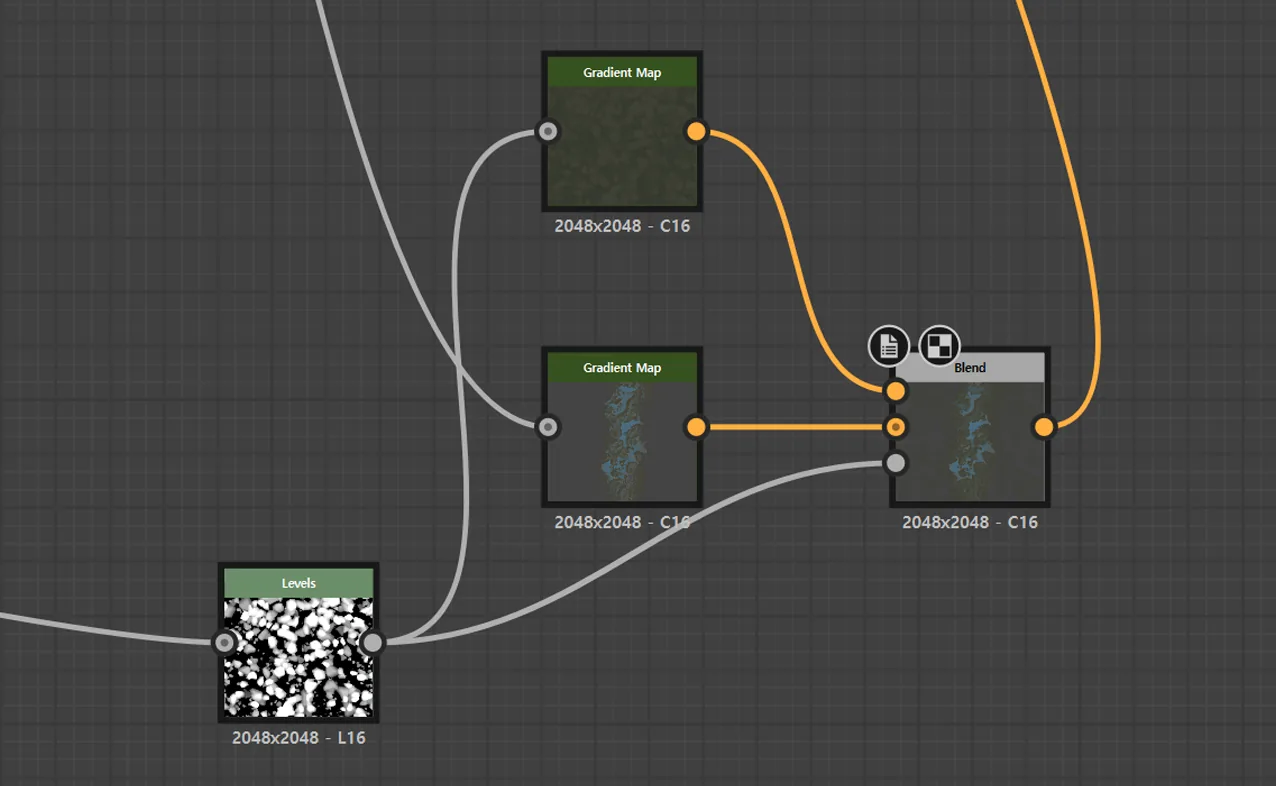Select the straight orange link entering Blend's middle input

point(796,427)
